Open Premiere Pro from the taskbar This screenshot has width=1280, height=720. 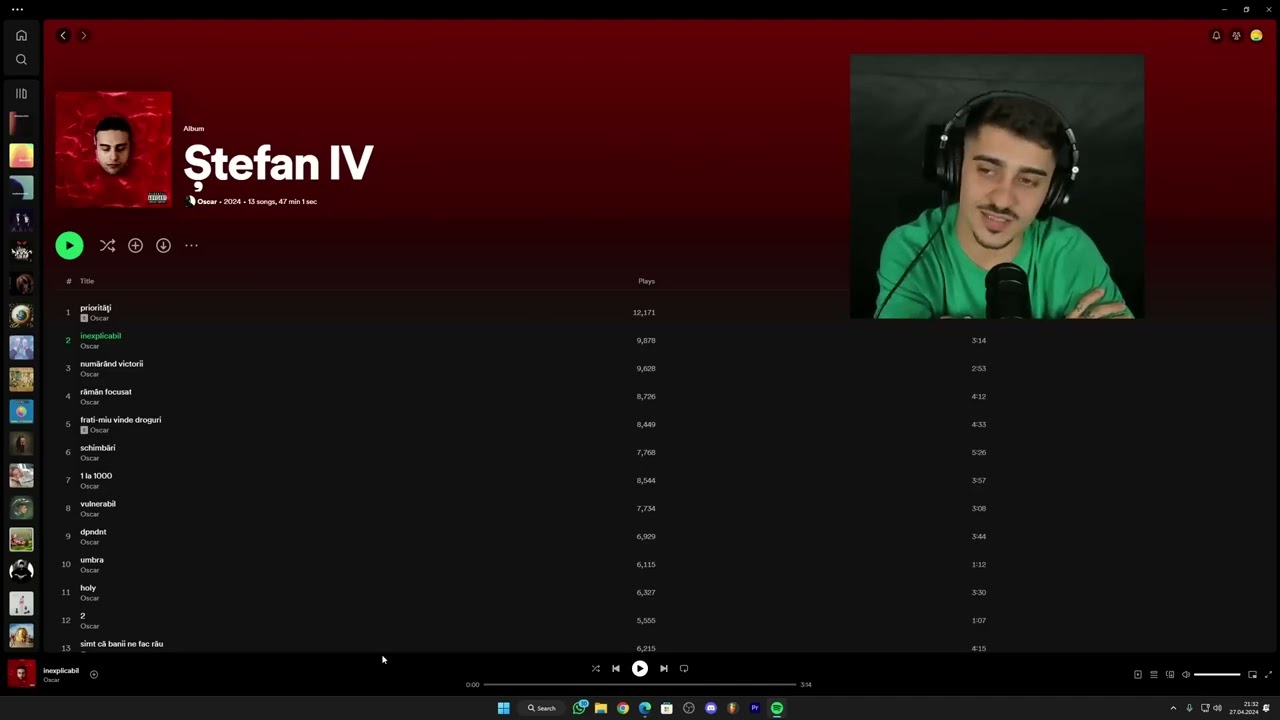755,708
